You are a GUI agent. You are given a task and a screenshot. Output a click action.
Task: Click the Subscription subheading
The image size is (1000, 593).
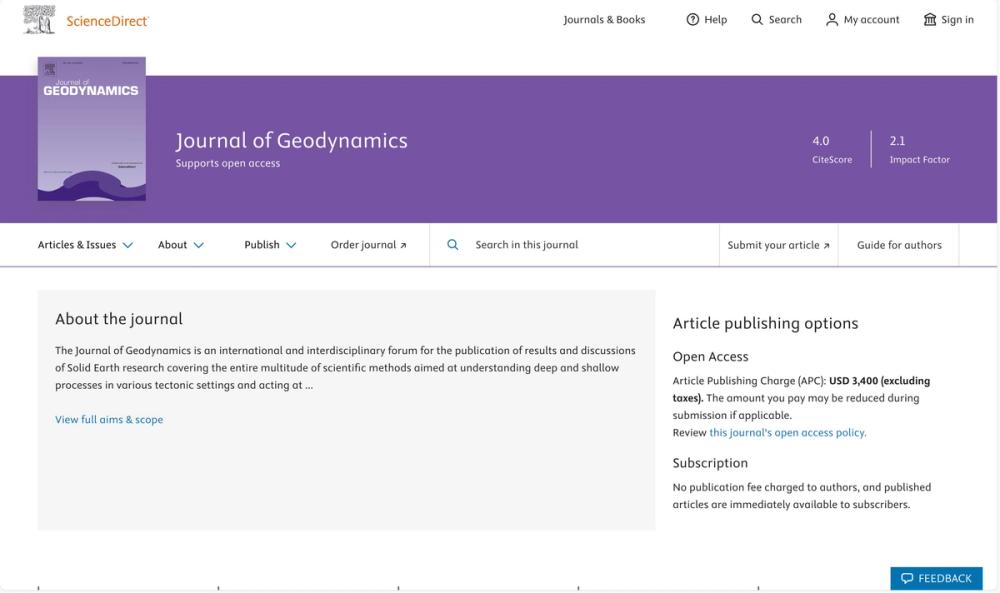710,463
